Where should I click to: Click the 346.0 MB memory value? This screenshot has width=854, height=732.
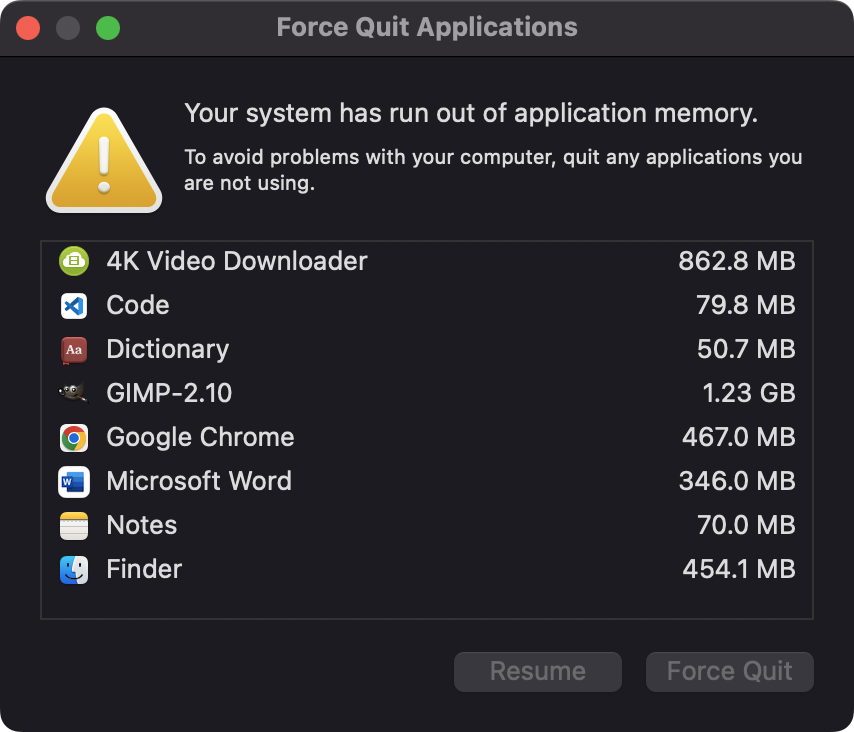pos(737,481)
